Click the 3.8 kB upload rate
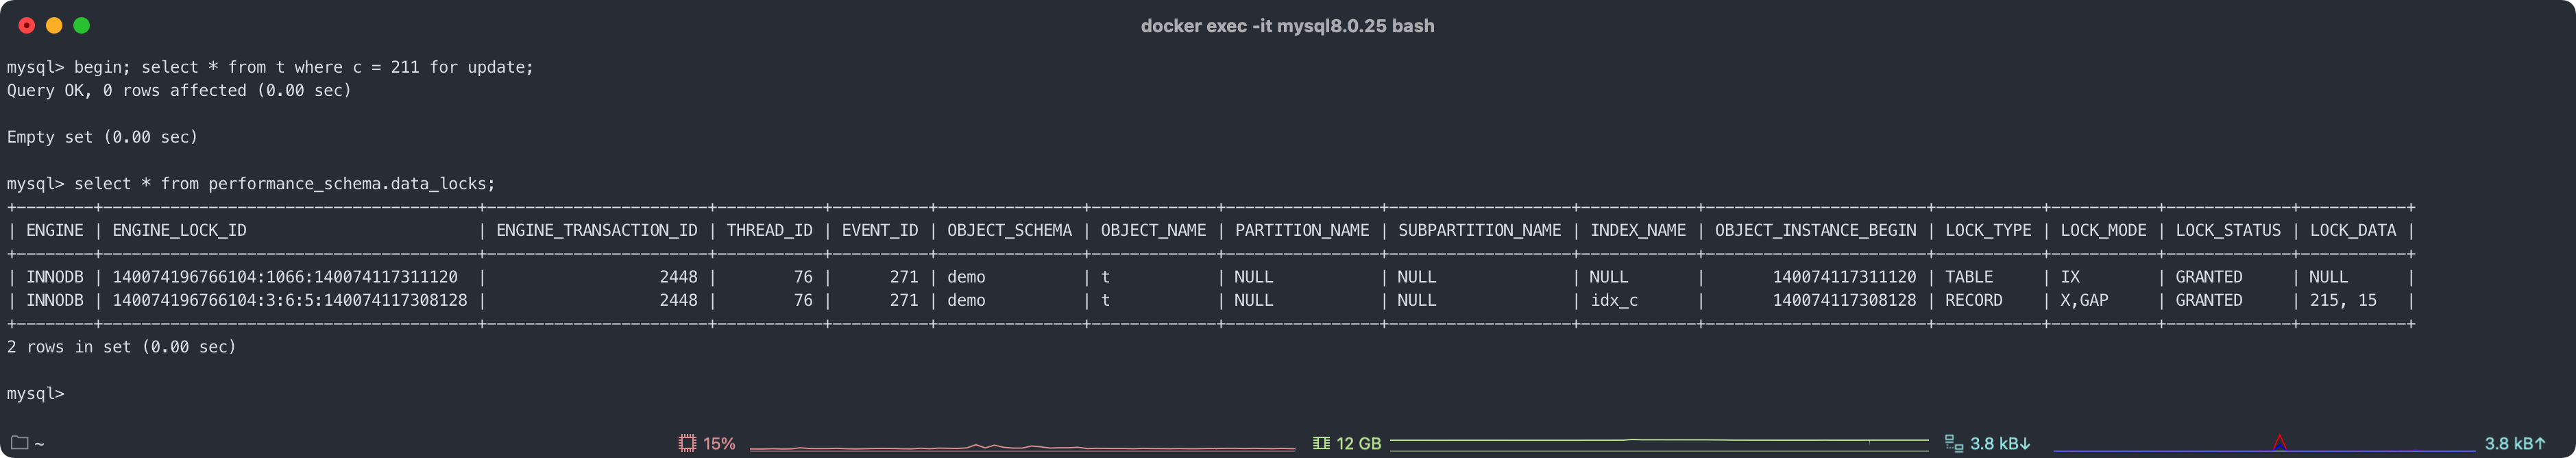2576x458 pixels. 2514,443
